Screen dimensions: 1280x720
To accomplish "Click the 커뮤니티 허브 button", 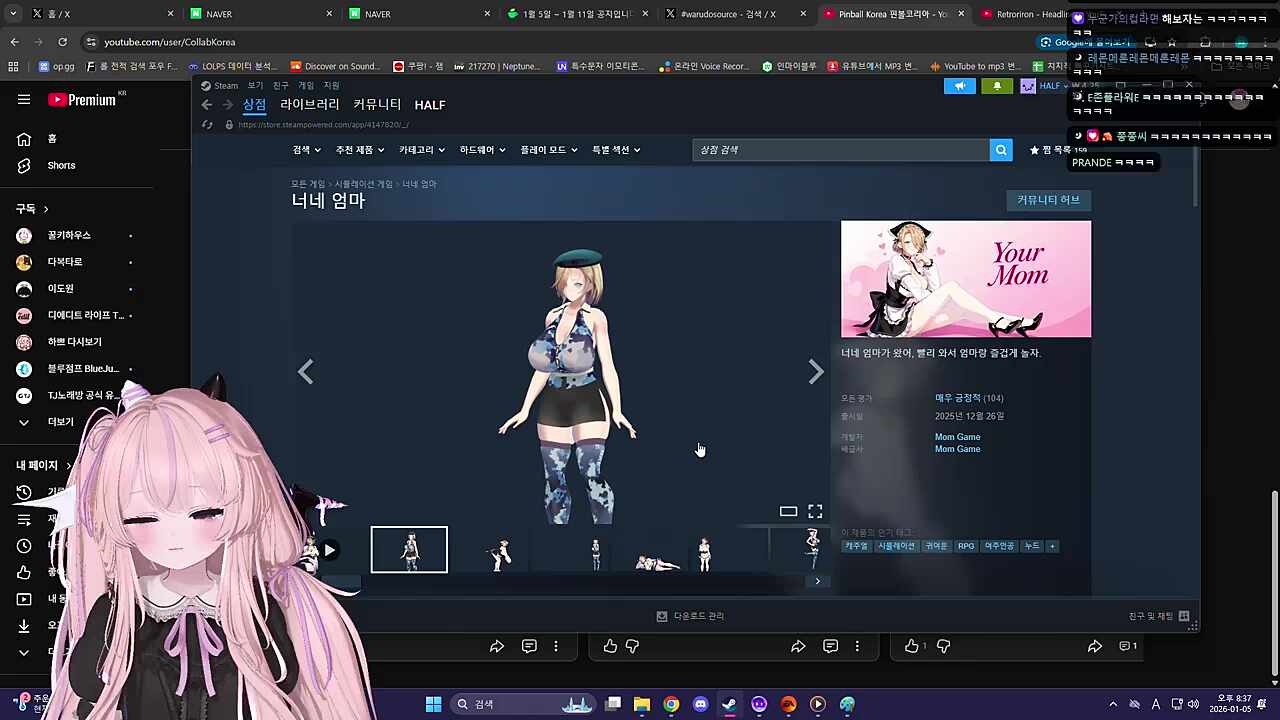I will point(1048,200).
